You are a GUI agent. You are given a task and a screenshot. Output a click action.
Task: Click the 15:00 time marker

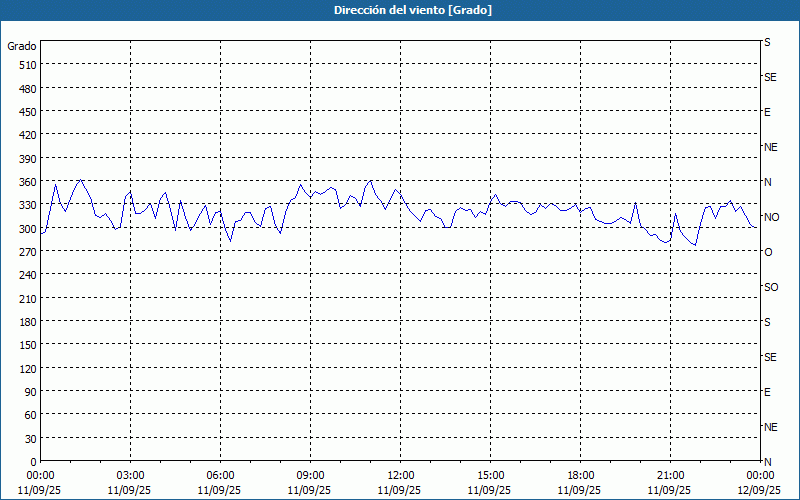(x=490, y=475)
